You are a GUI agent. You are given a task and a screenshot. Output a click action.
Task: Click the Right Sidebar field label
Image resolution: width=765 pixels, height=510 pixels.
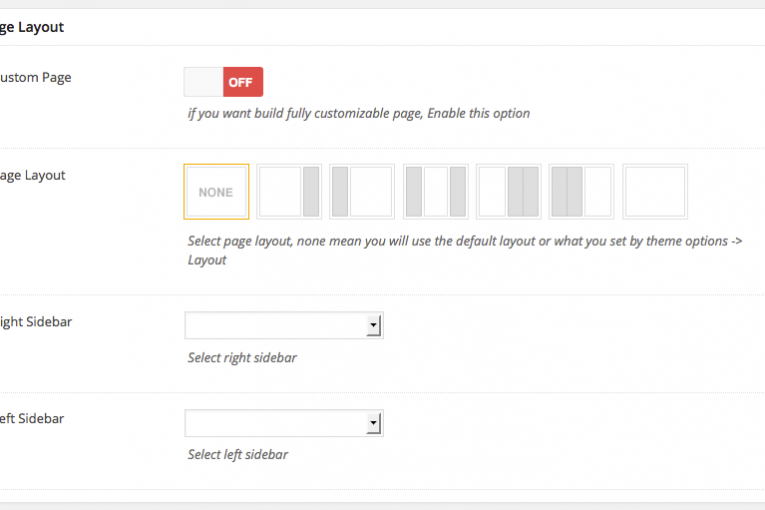36,322
